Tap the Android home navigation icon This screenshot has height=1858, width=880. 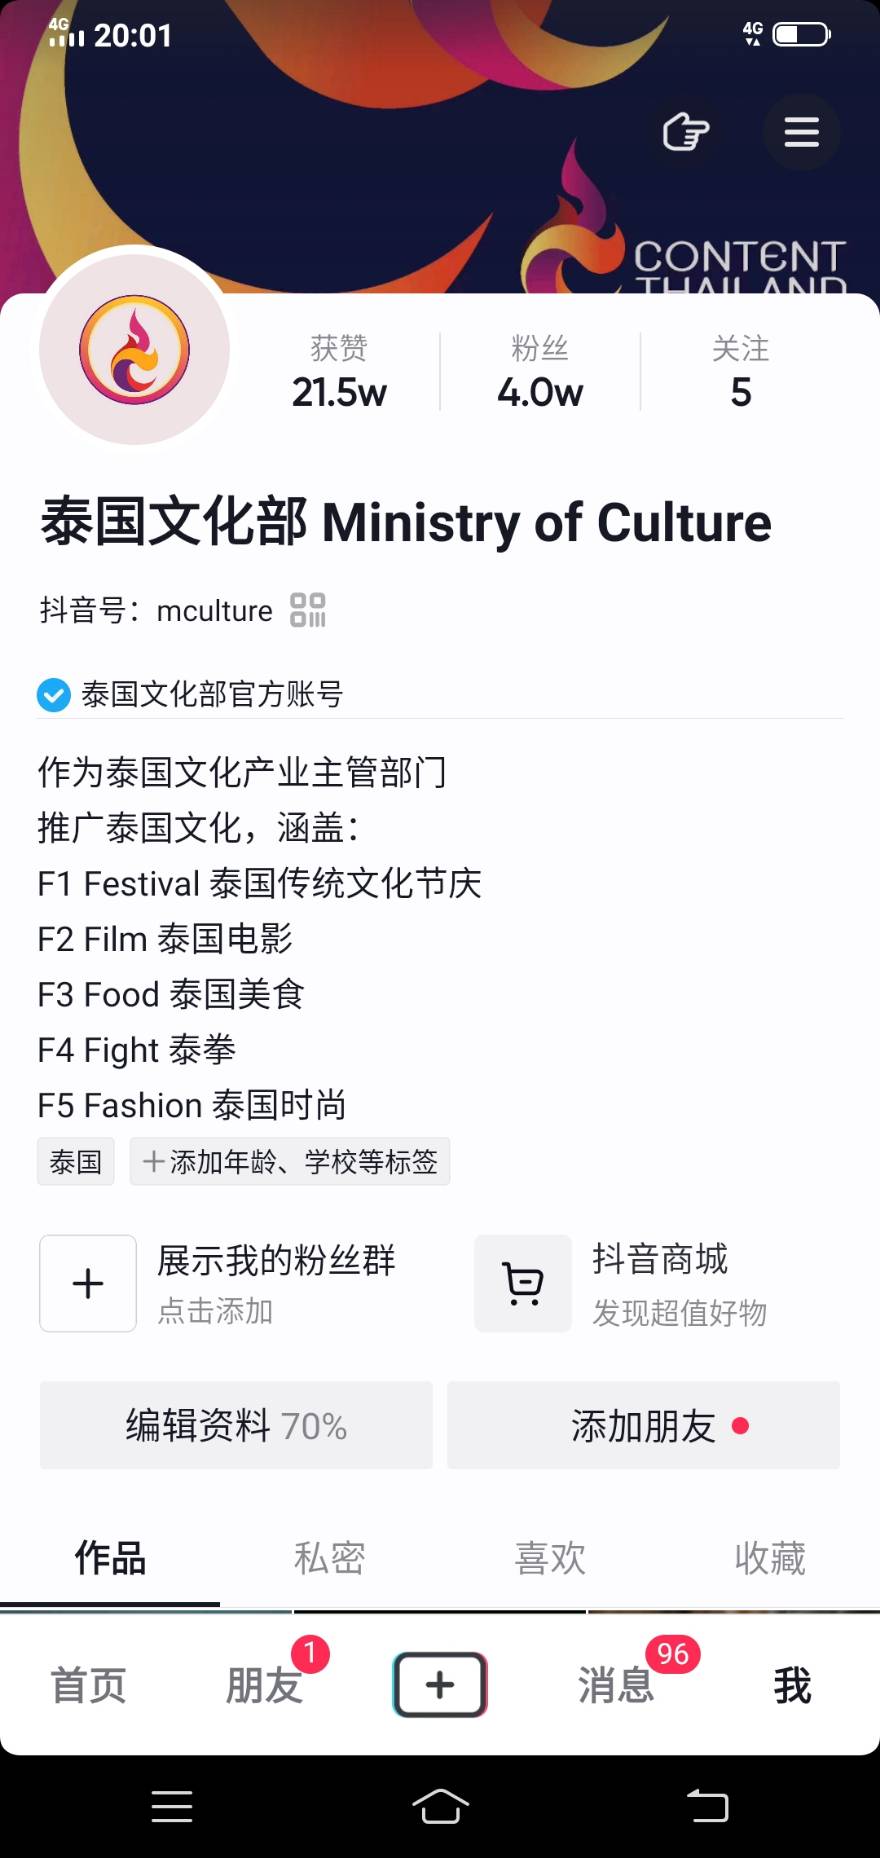tap(440, 1806)
